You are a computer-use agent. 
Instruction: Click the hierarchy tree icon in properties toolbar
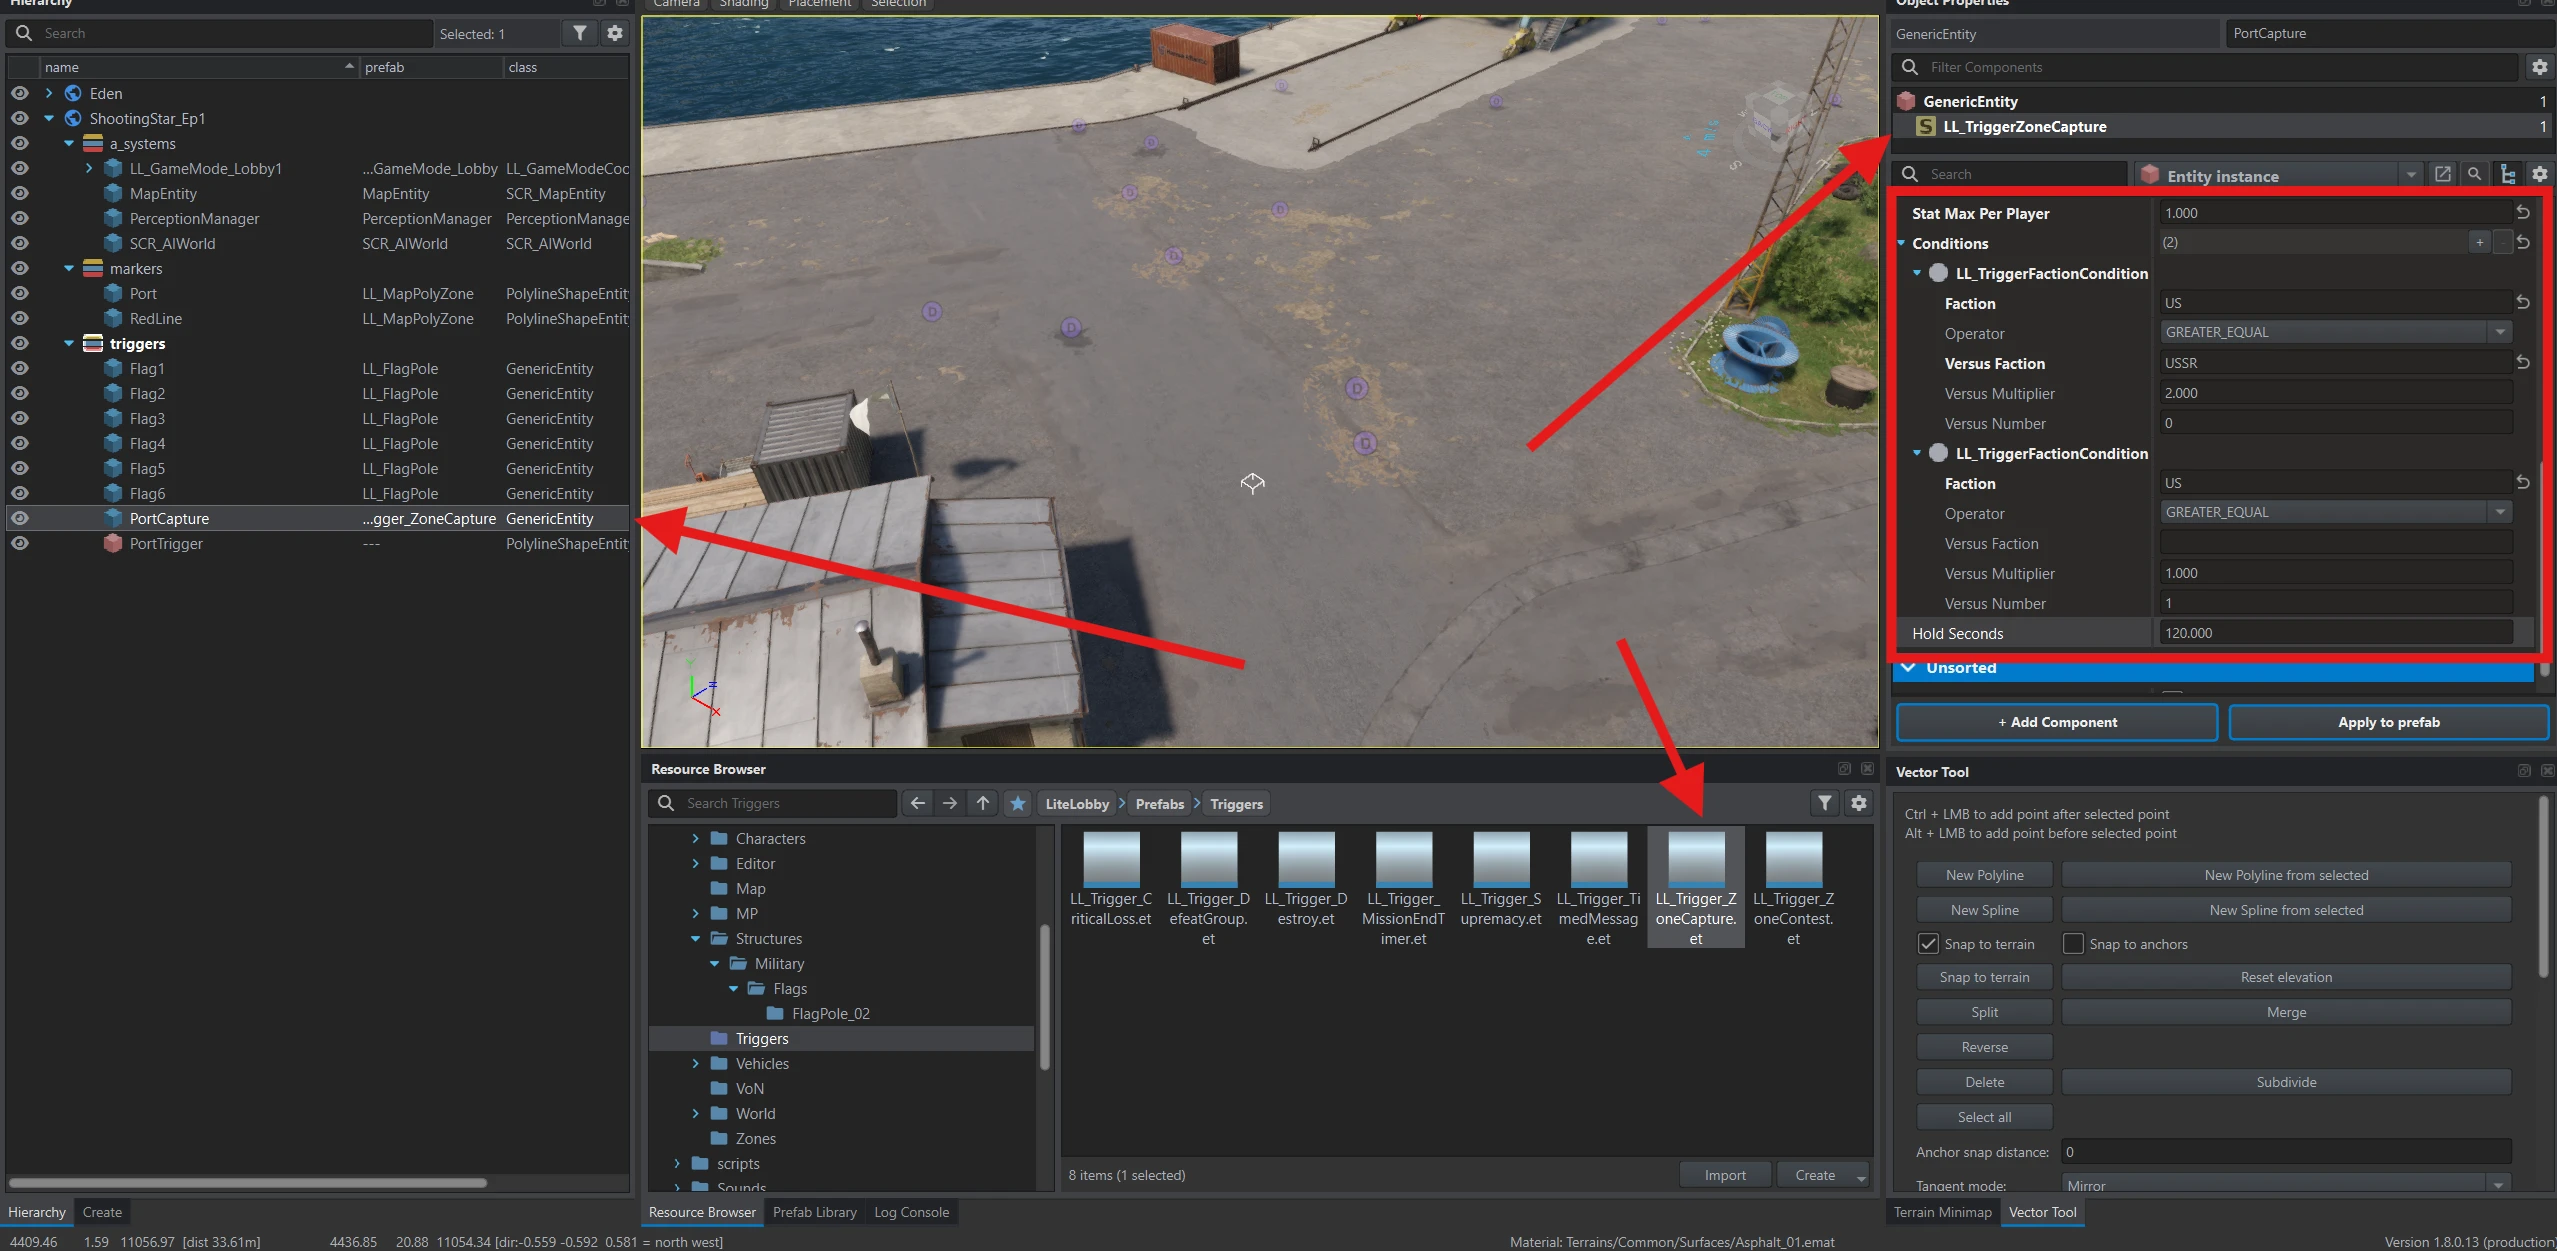coord(2507,174)
